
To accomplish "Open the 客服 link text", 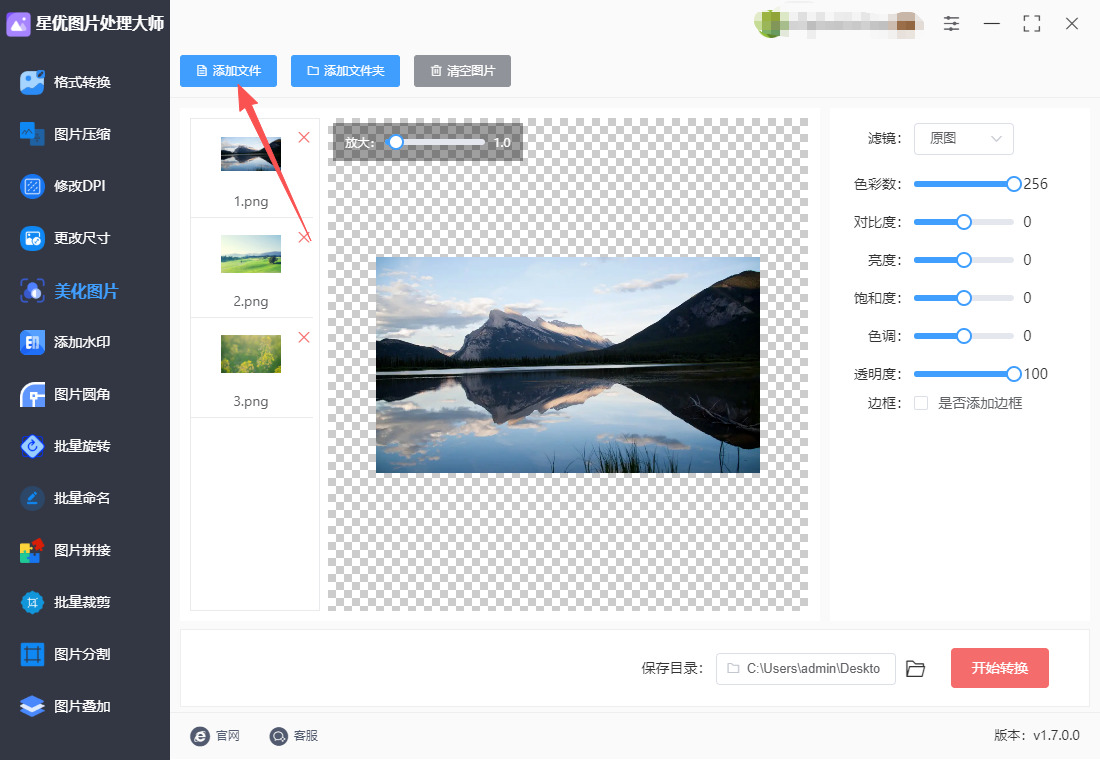I will (306, 735).
